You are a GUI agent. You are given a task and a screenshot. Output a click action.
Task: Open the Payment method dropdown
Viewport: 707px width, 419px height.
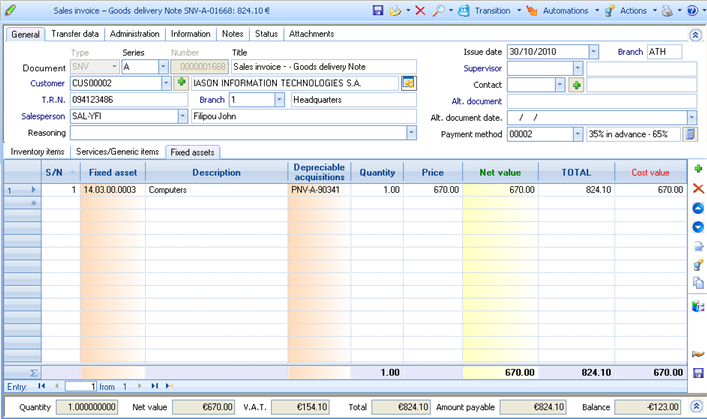(x=578, y=134)
